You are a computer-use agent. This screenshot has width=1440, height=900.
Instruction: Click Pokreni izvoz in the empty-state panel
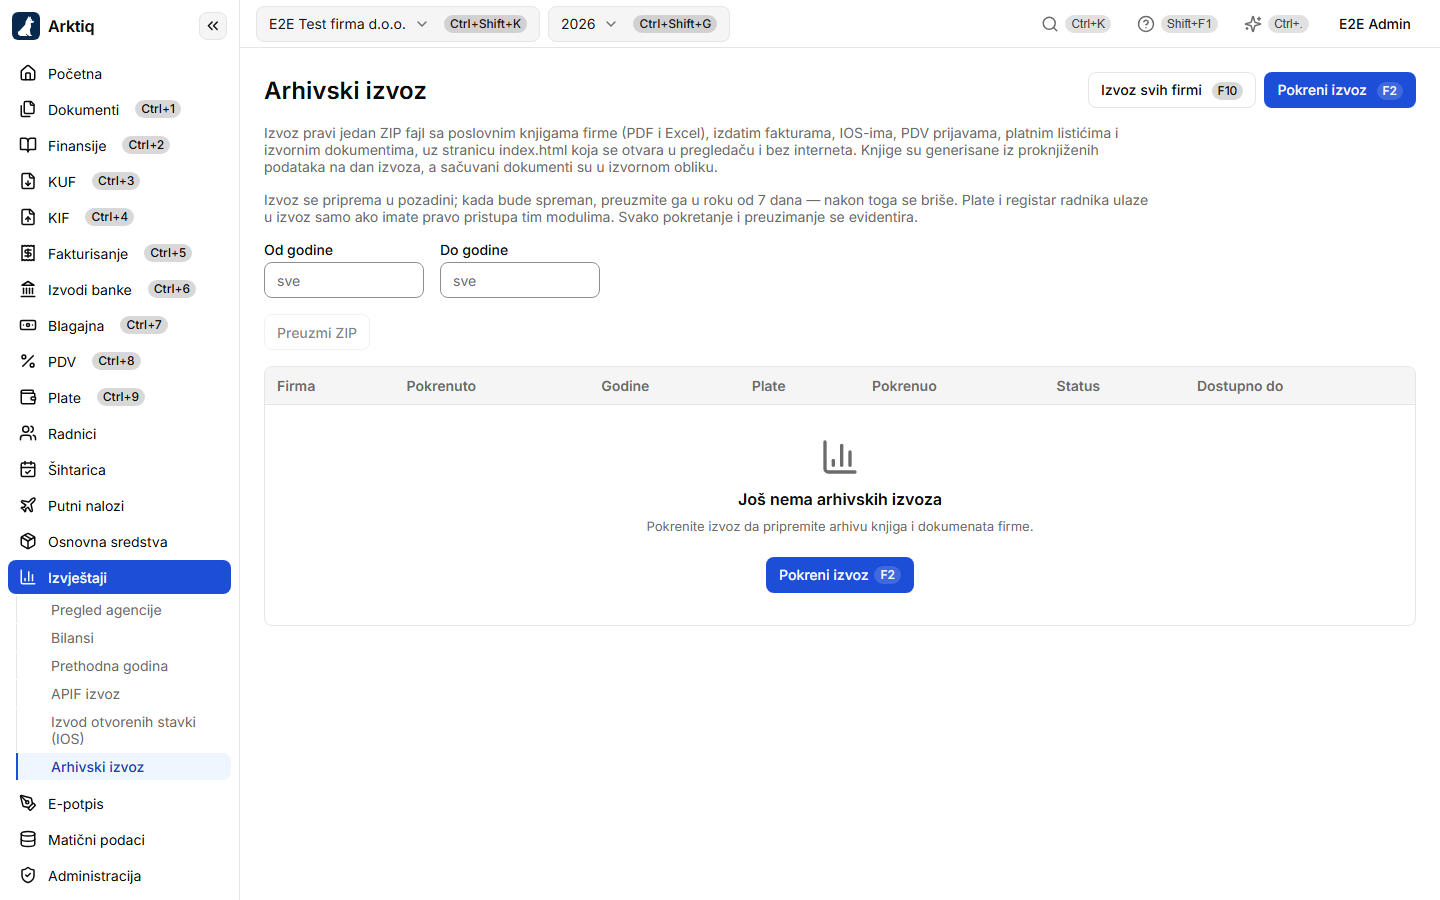[x=840, y=575]
